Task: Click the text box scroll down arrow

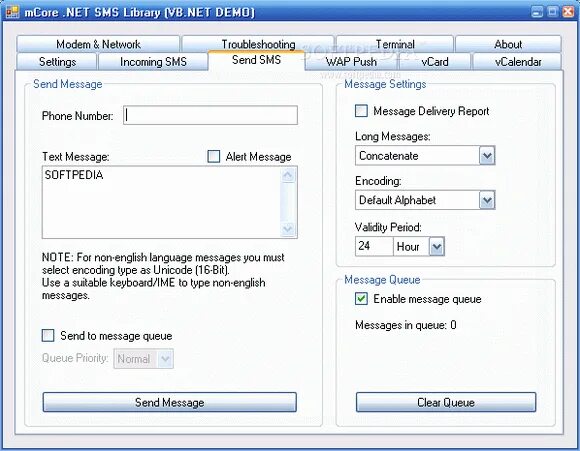Action: tap(288, 229)
